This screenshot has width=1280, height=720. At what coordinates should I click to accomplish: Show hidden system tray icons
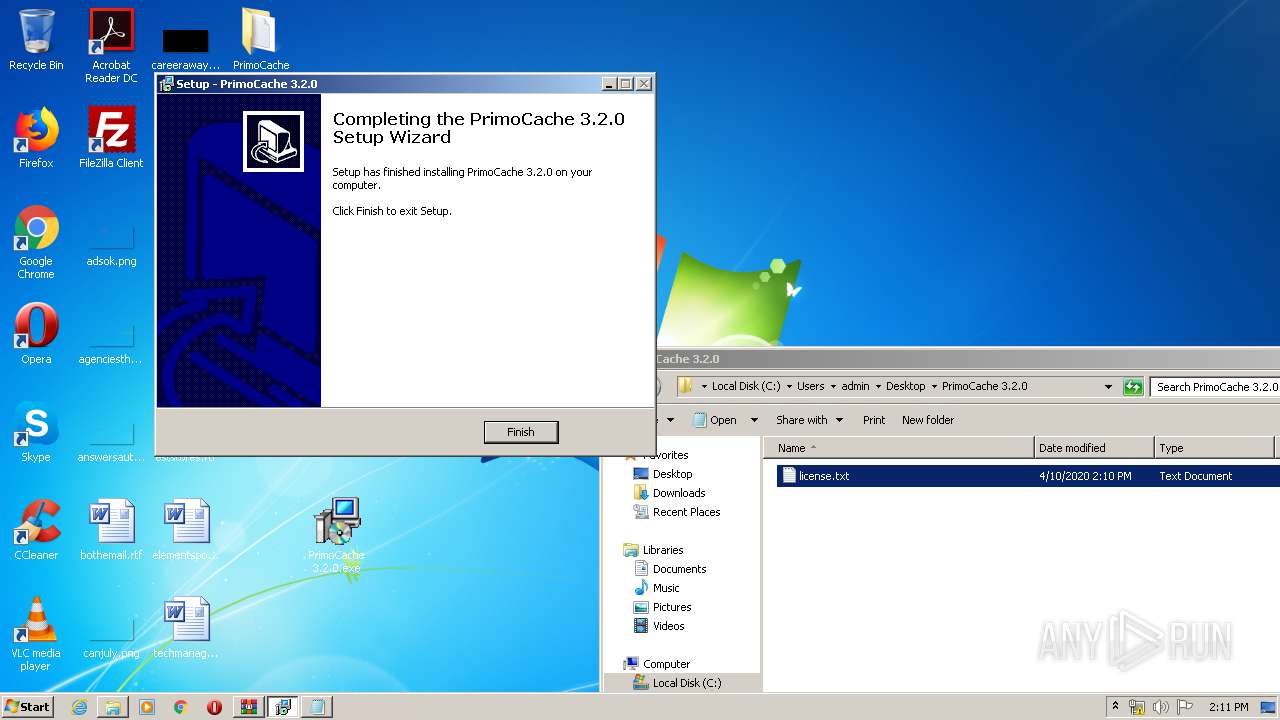(x=1115, y=707)
